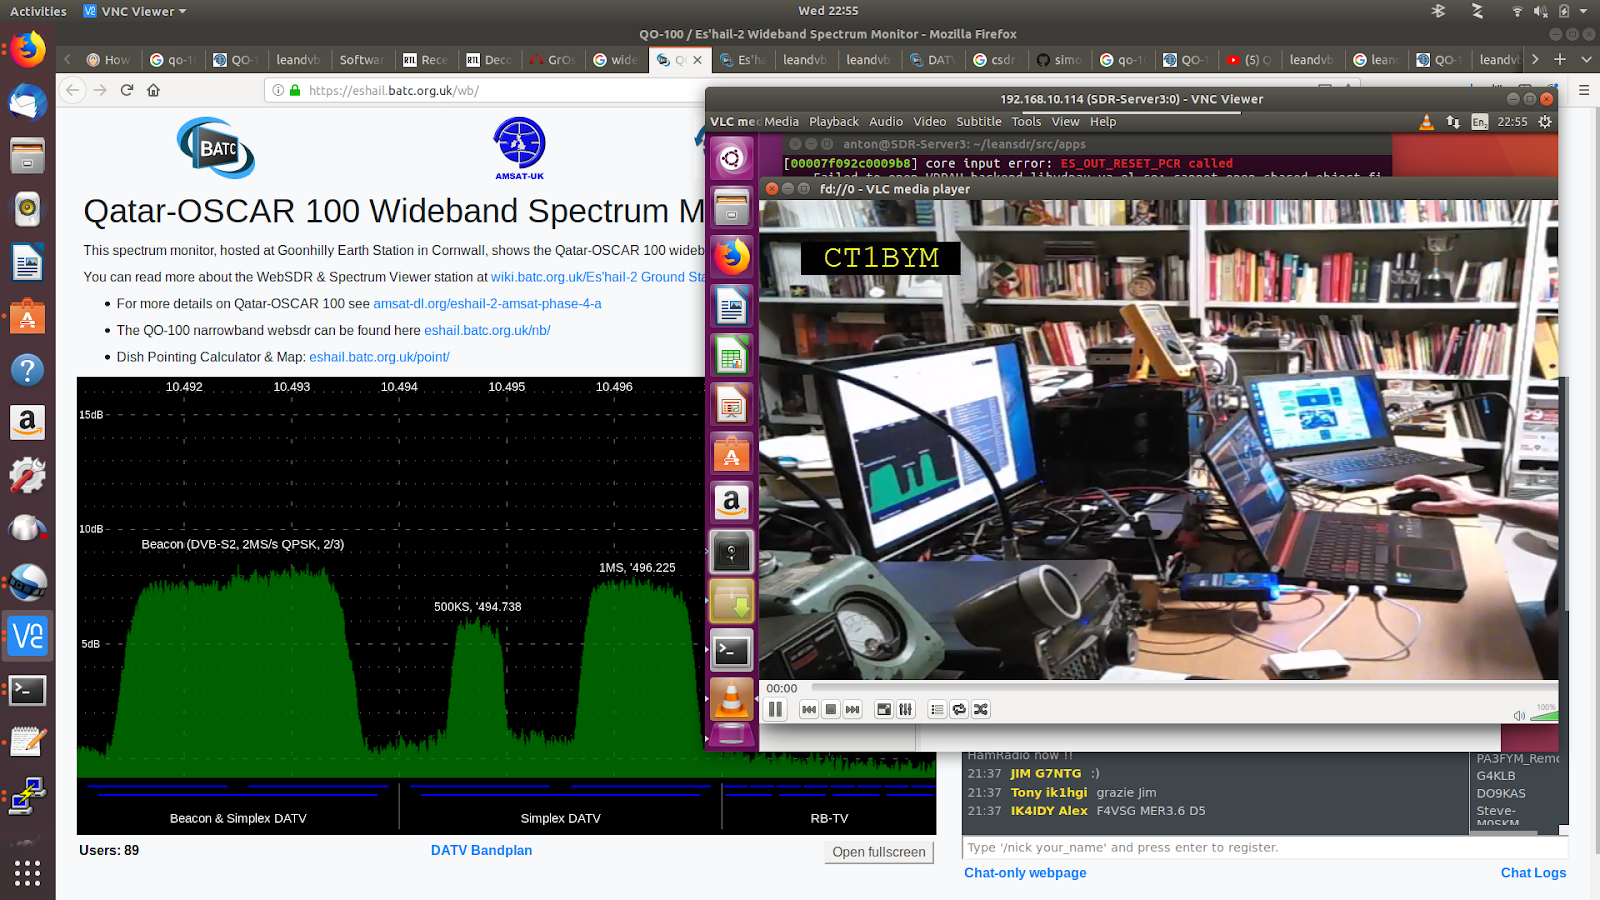Open VLC View menu
Viewport: 1600px width, 900px height.
[1065, 122]
